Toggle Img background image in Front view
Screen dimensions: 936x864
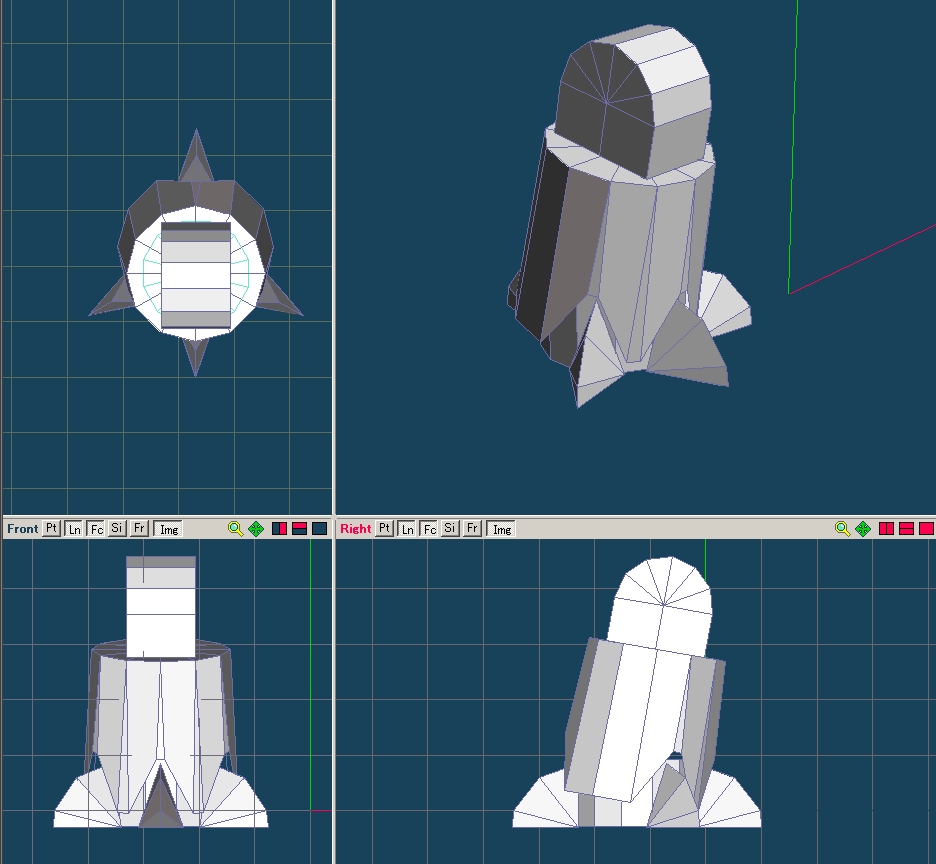169,528
